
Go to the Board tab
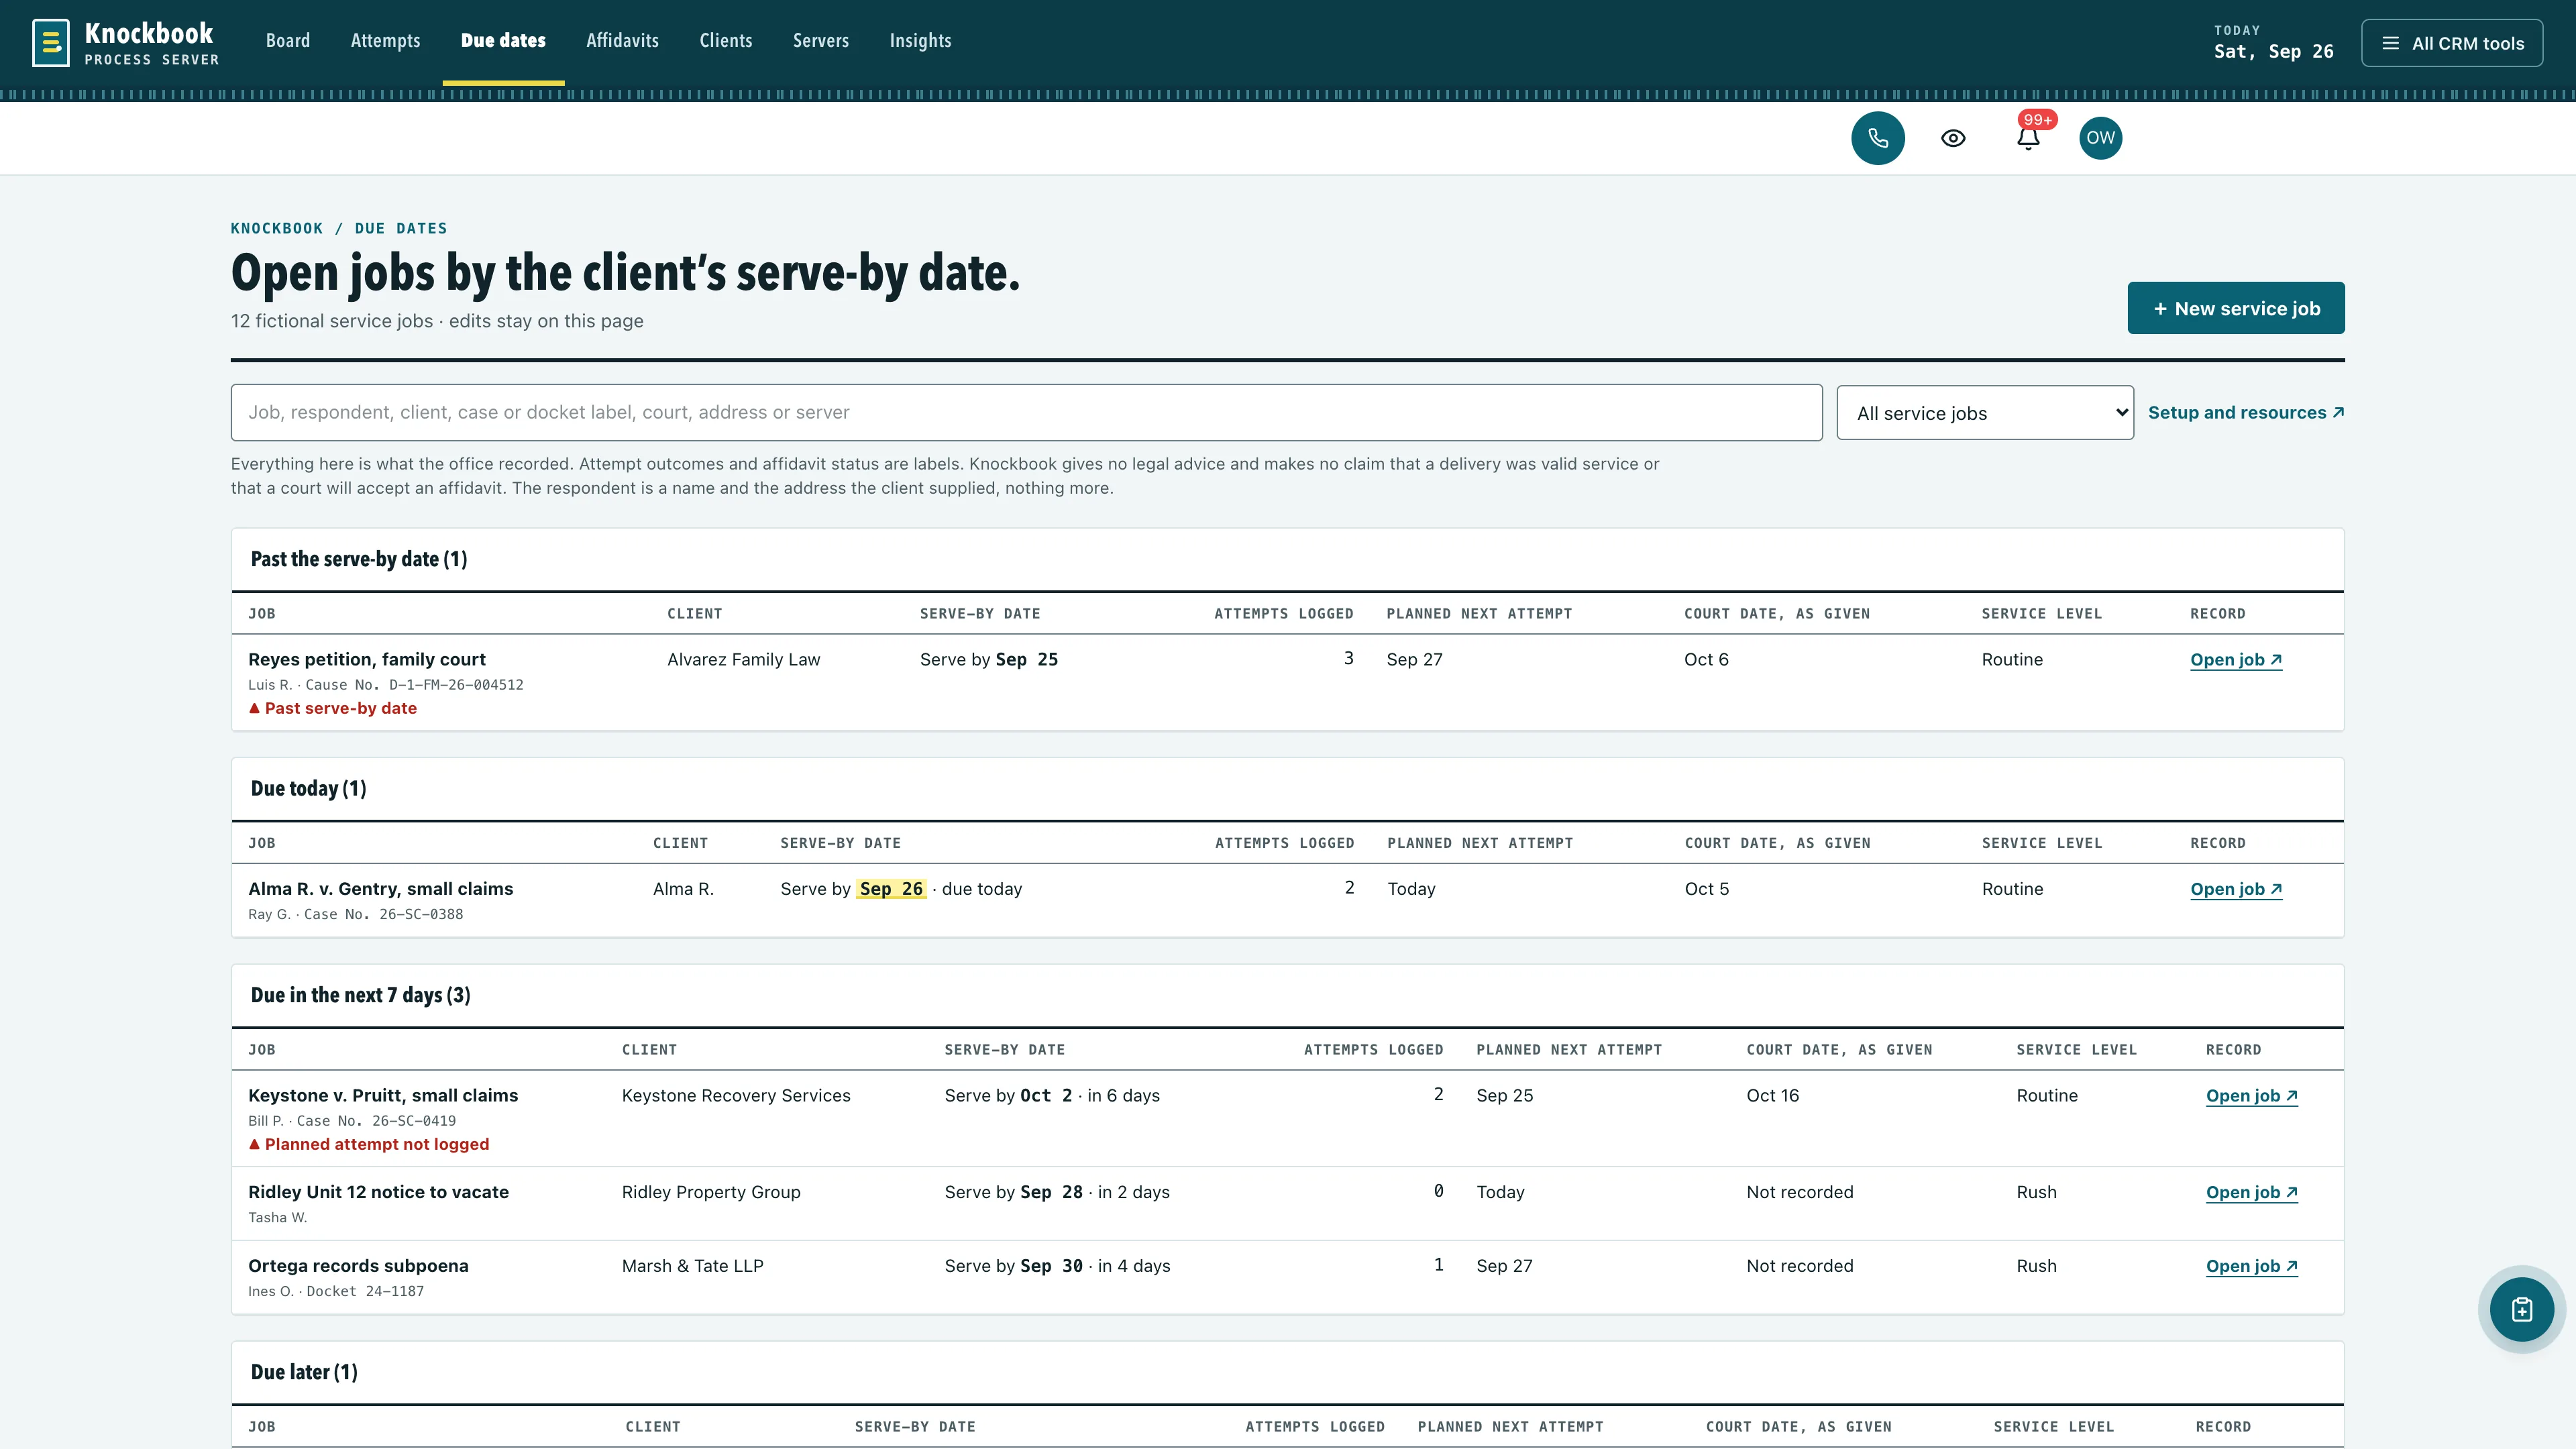pyautogui.click(x=288, y=41)
